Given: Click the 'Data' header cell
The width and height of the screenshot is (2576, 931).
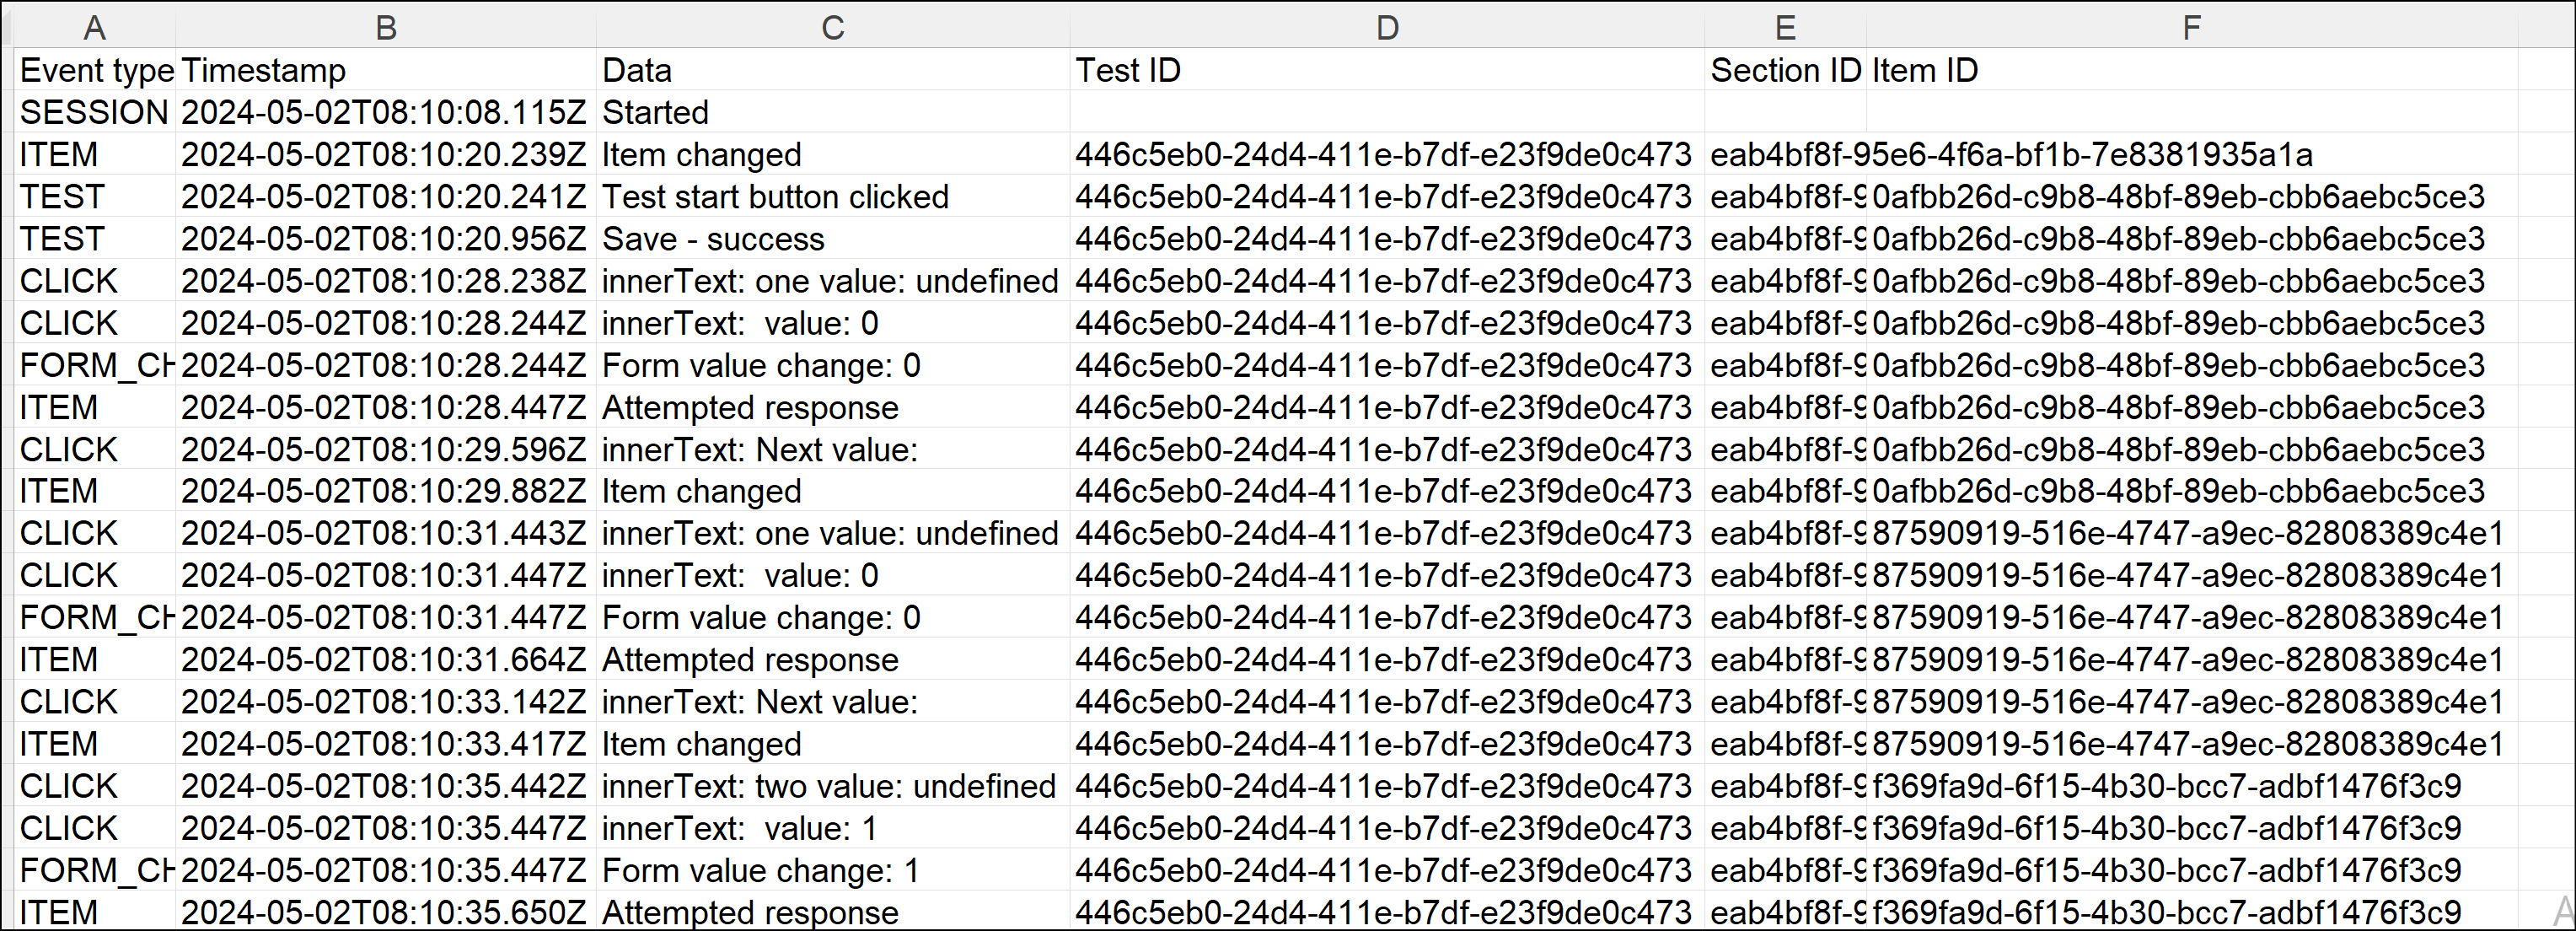Looking at the screenshot, I should [x=833, y=70].
